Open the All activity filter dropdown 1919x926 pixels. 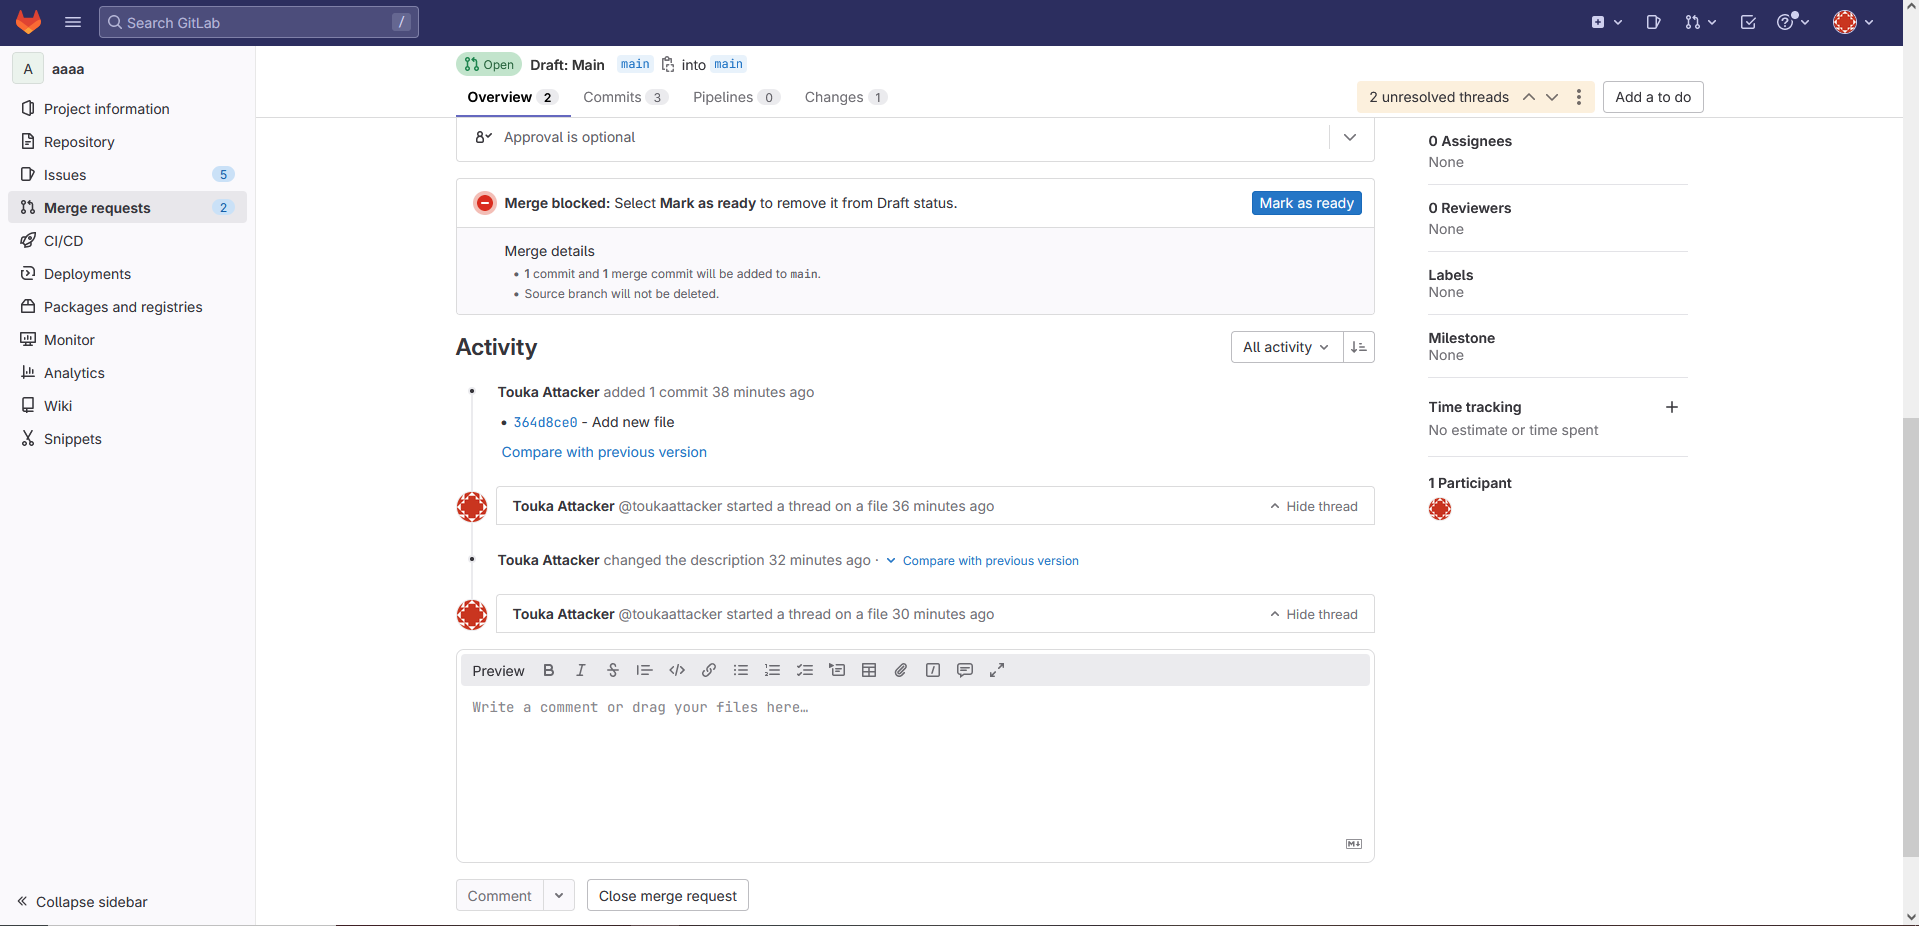point(1286,347)
